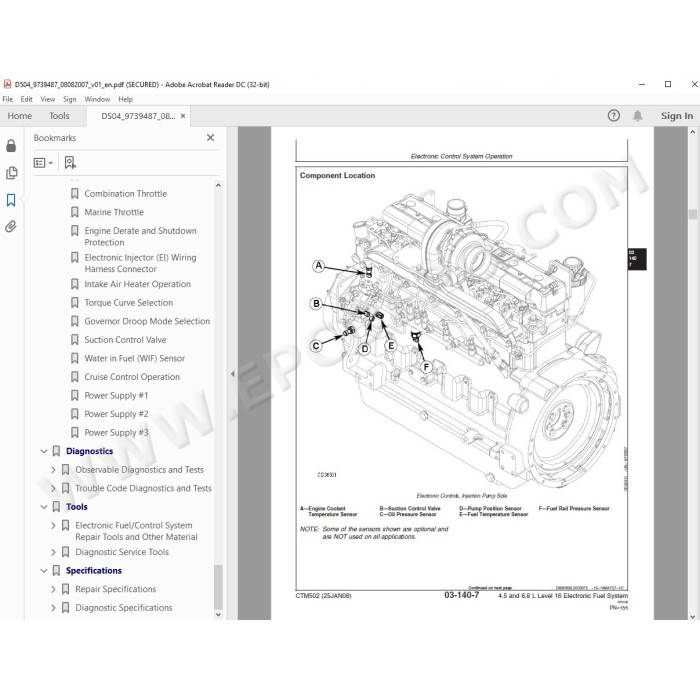700x700 pixels.
Task: Open Engine Derate and Shutdown Protection bookmark
Action: click(140, 237)
